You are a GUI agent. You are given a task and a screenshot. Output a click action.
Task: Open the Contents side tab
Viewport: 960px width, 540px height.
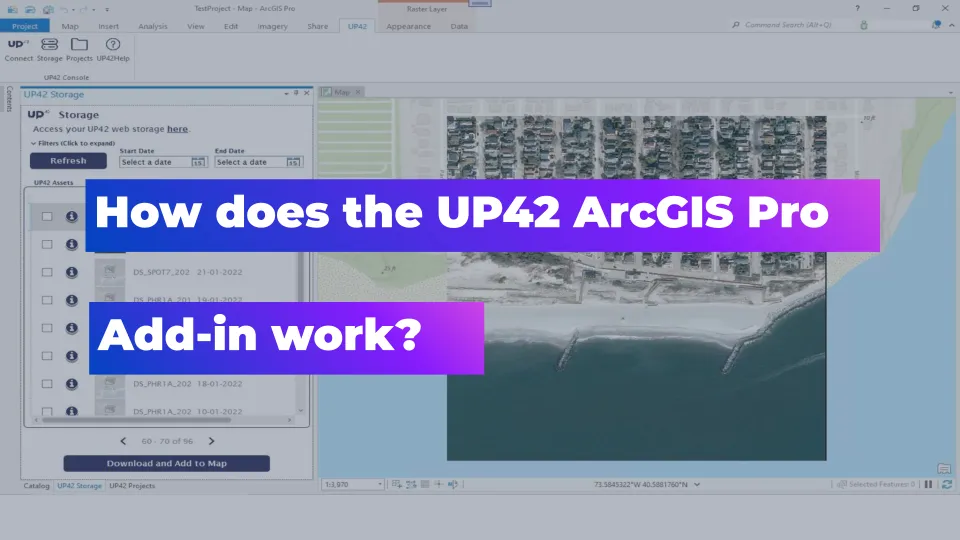(9, 99)
